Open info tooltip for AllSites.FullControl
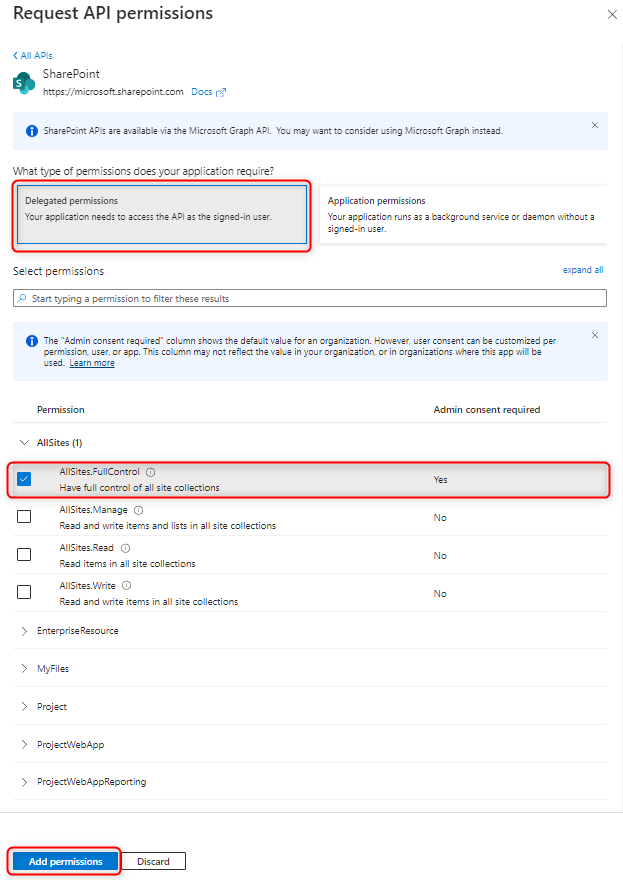The image size is (623, 880). tap(150, 472)
